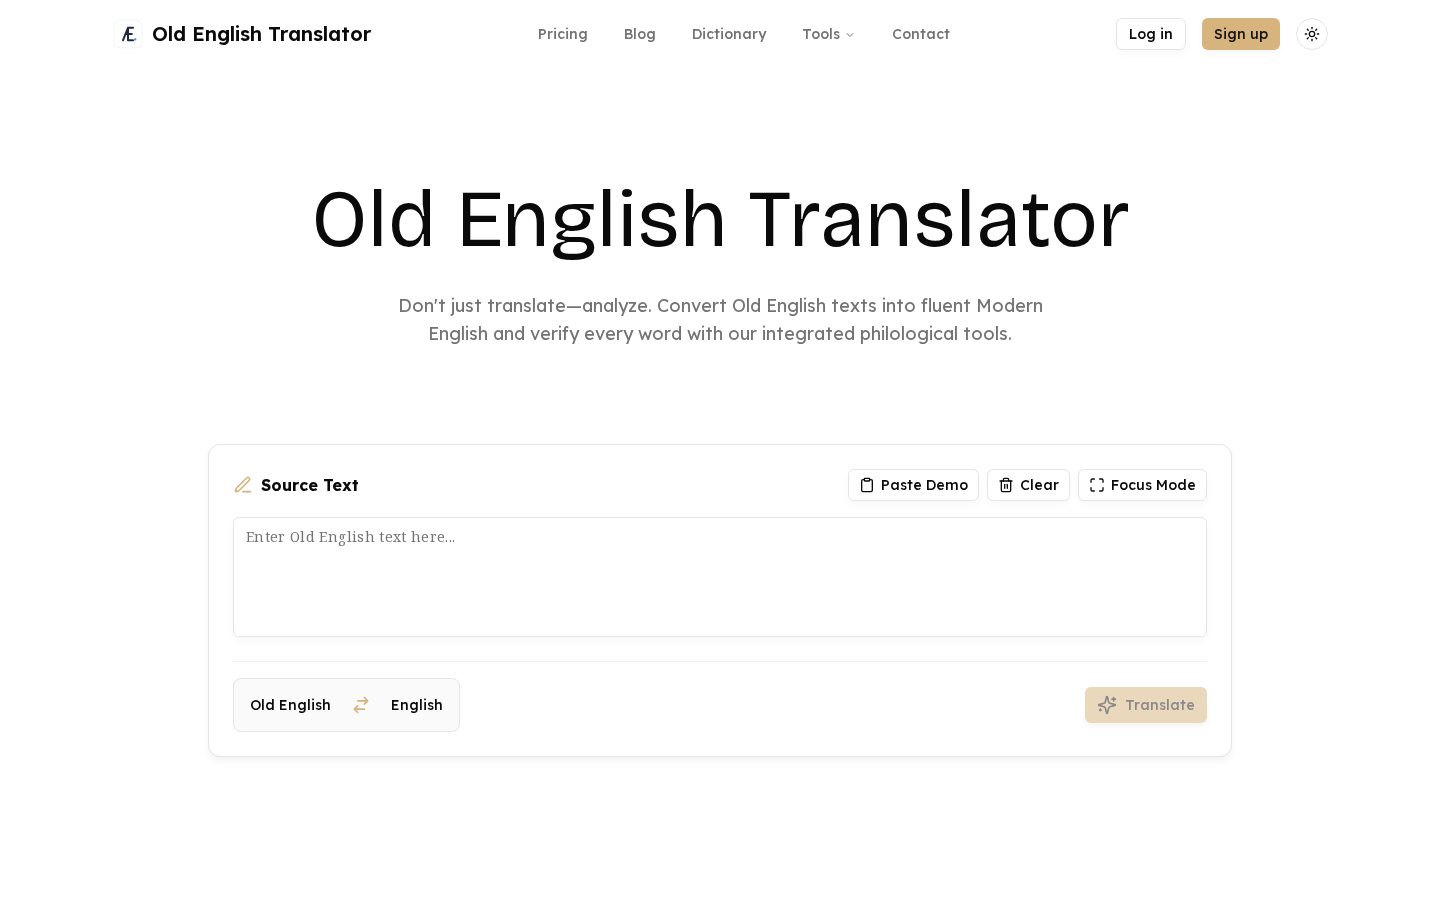Click the swap languages arrows icon
Screen dimensions: 1440x900
coord(361,705)
